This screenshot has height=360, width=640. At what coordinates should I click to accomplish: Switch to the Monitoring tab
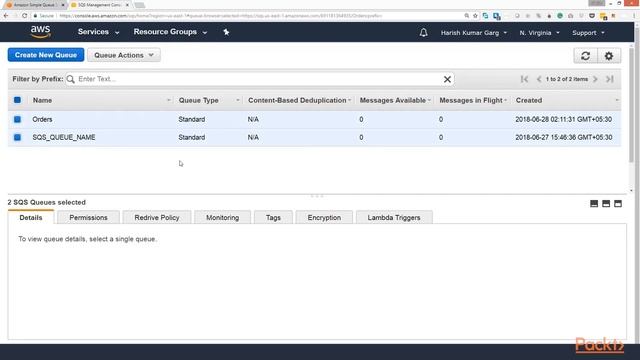point(222,218)
